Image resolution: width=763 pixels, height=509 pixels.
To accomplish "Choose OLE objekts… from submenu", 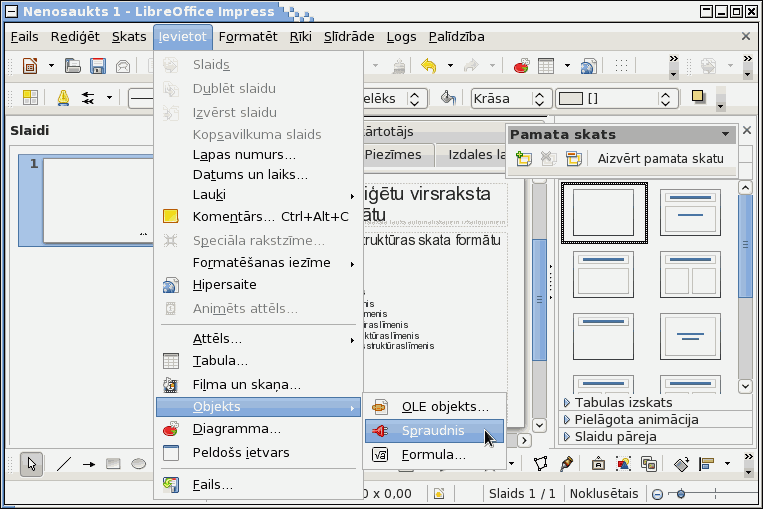I will pyautogui.click(x=435, y=407).
